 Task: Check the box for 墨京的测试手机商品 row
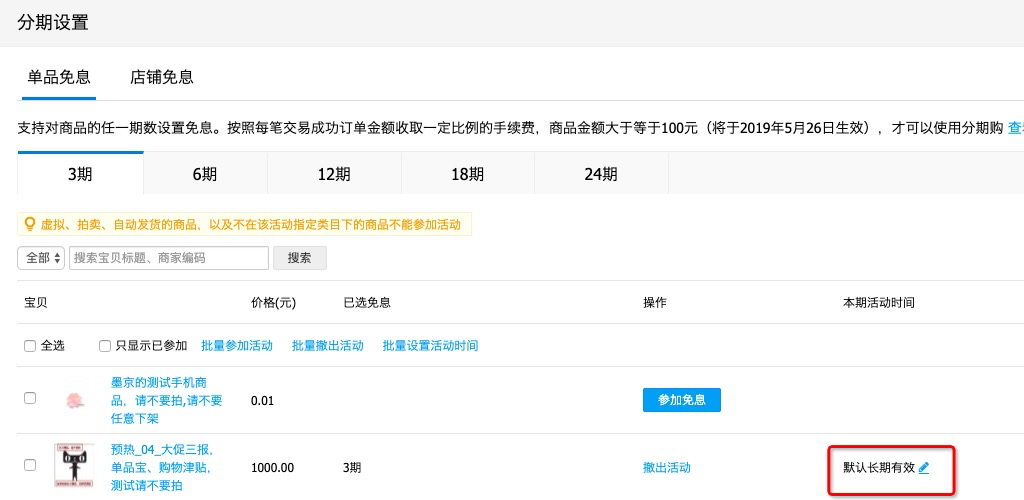pos(30,398)
